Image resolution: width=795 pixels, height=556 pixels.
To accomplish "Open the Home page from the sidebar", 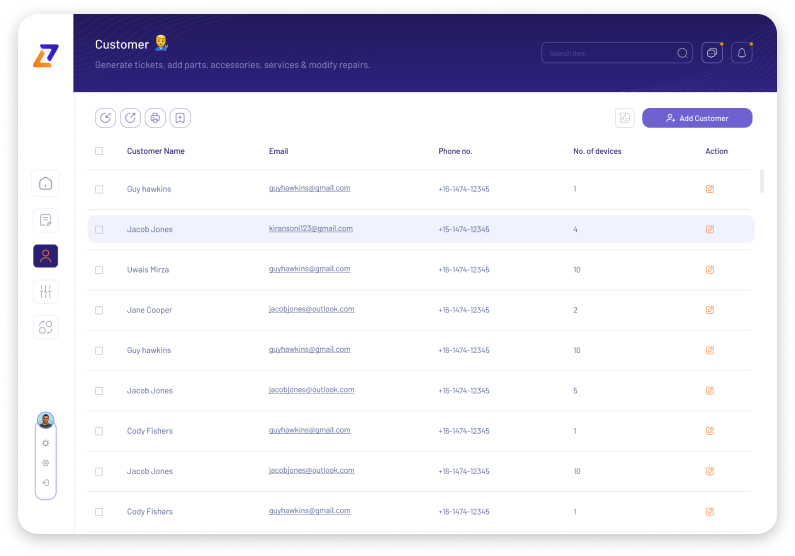I will click(45, 183).
